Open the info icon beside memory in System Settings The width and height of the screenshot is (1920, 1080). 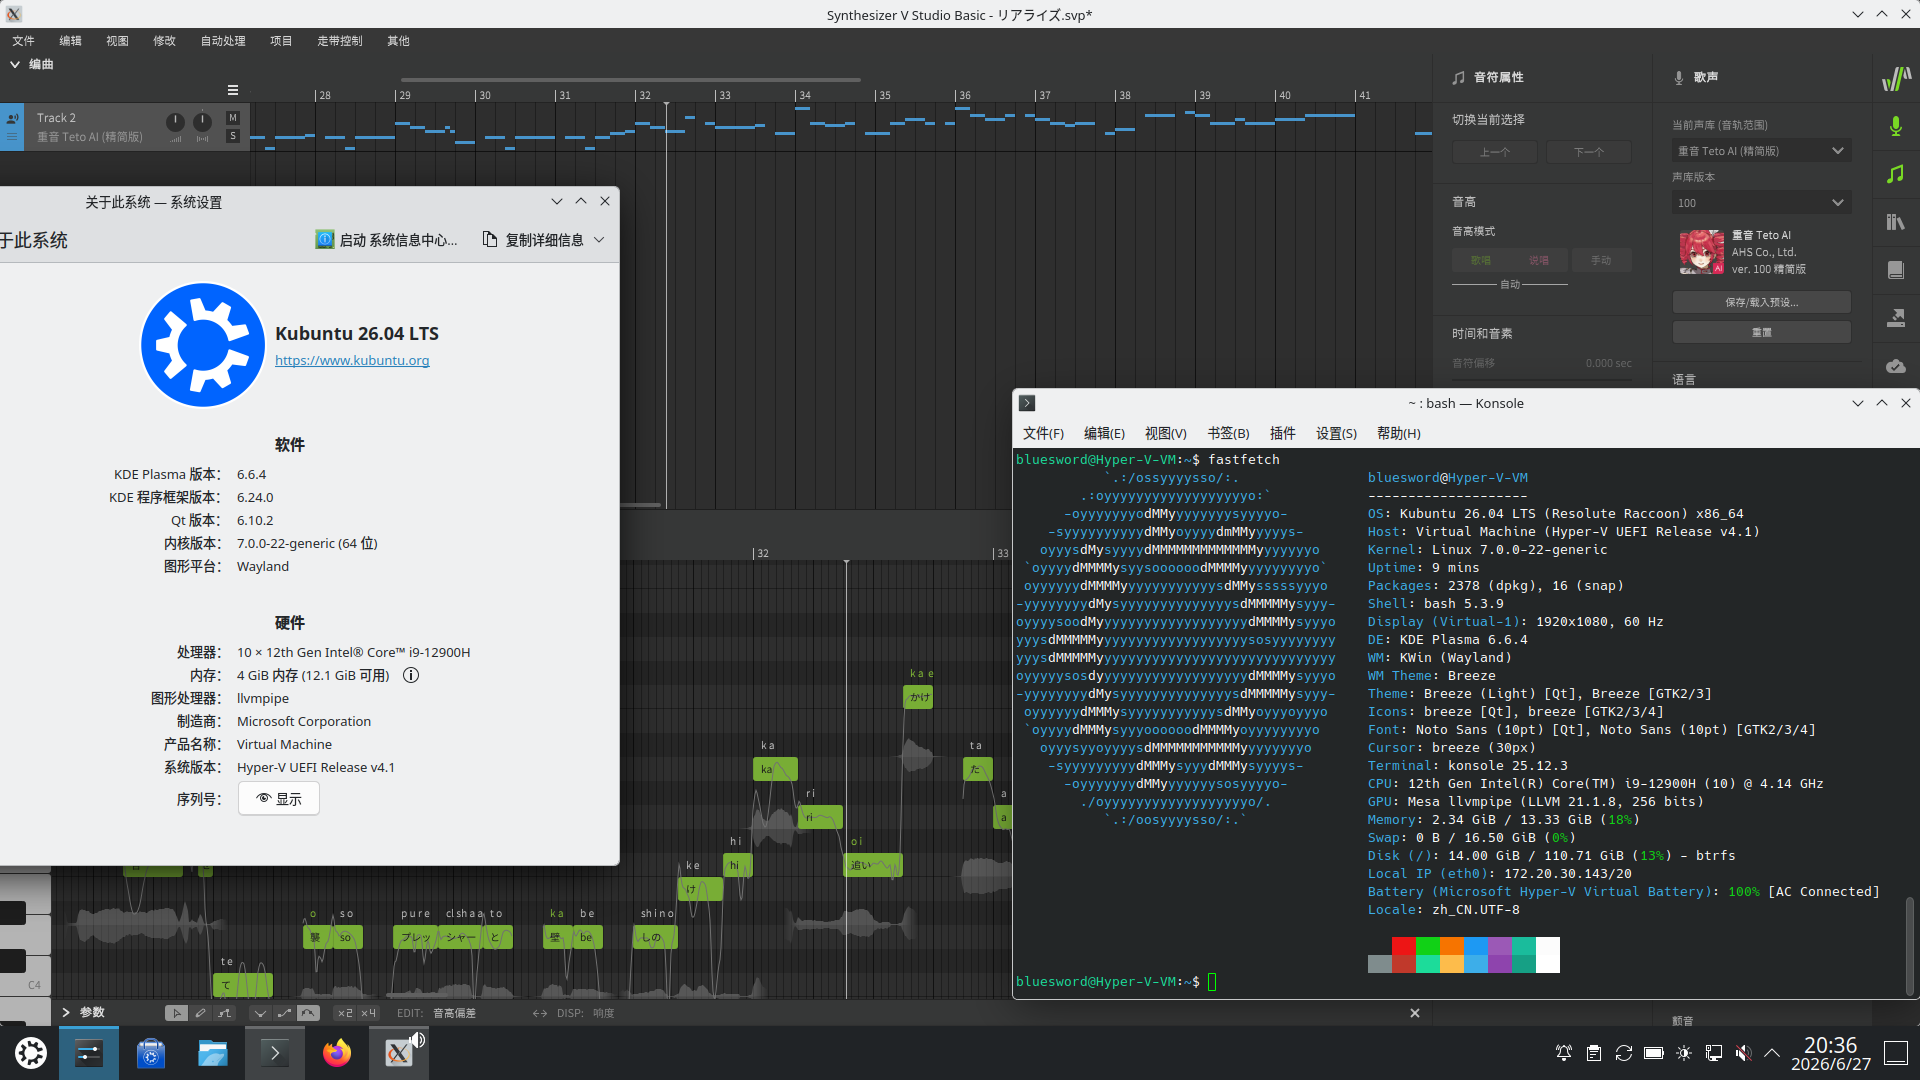(411, 675)
